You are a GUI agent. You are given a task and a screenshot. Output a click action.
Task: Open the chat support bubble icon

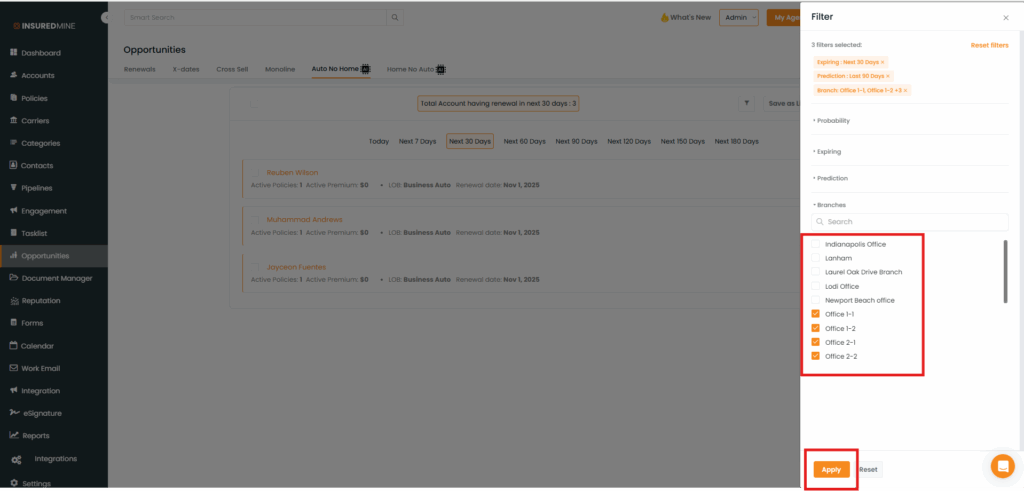tap(1002, 466)
